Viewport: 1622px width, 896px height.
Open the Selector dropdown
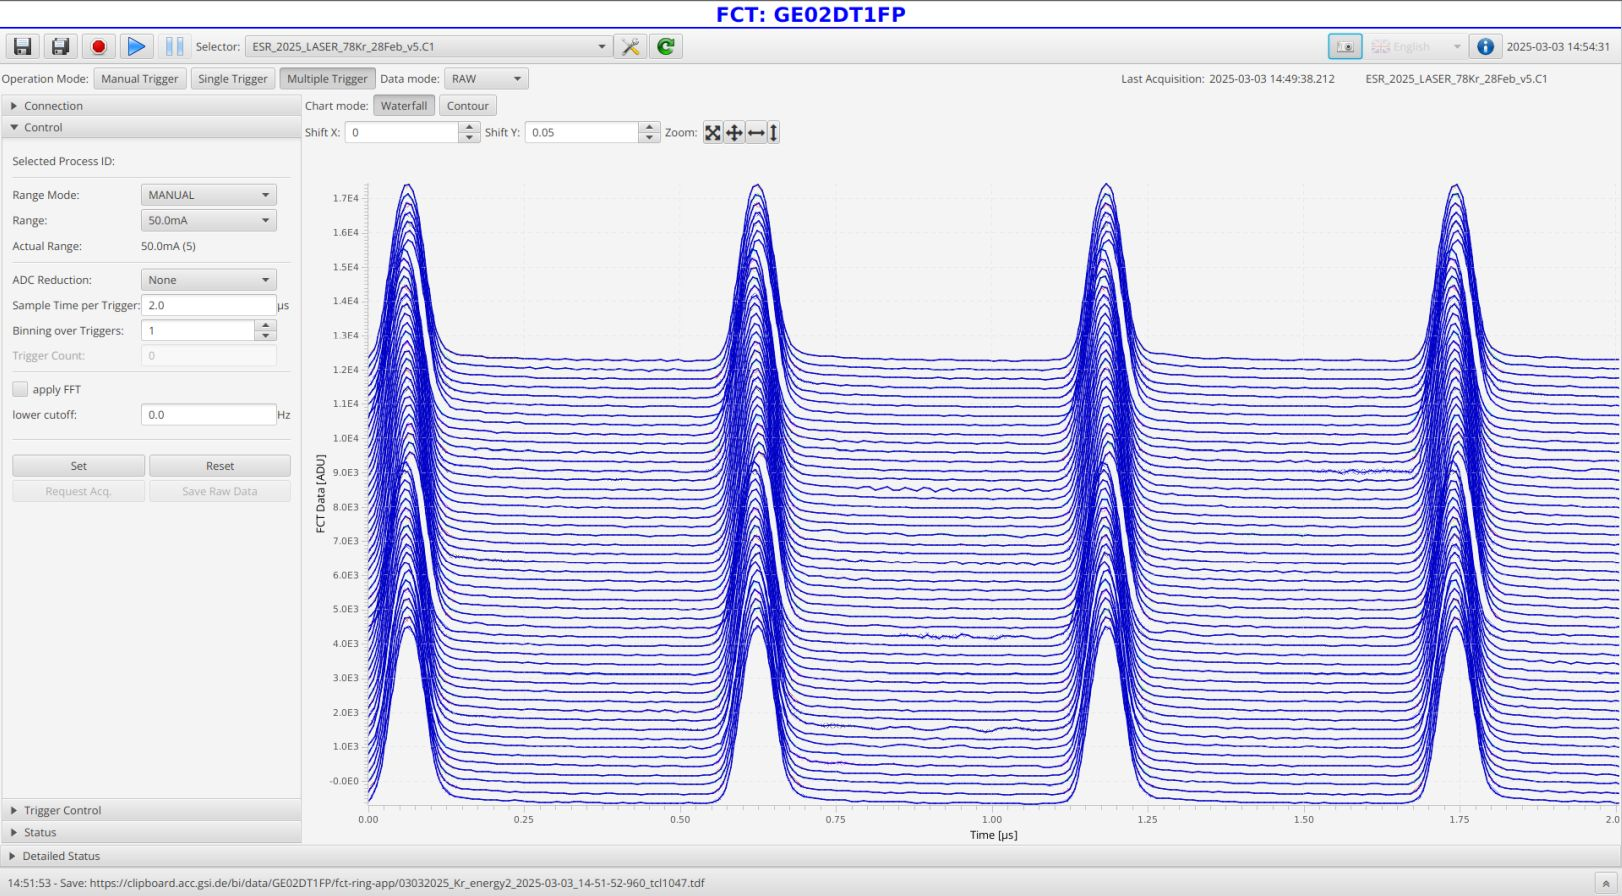click(428, 46)
